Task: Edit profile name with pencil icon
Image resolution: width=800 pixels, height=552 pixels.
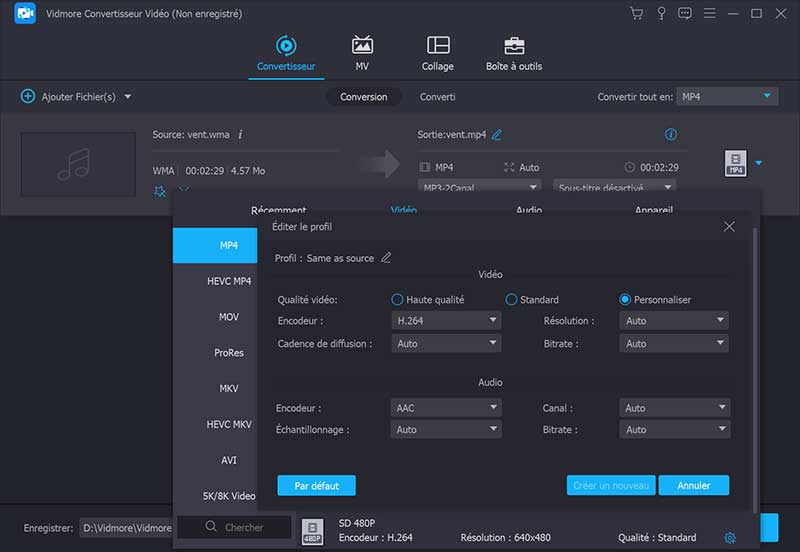Action: [x=386, y=258]
